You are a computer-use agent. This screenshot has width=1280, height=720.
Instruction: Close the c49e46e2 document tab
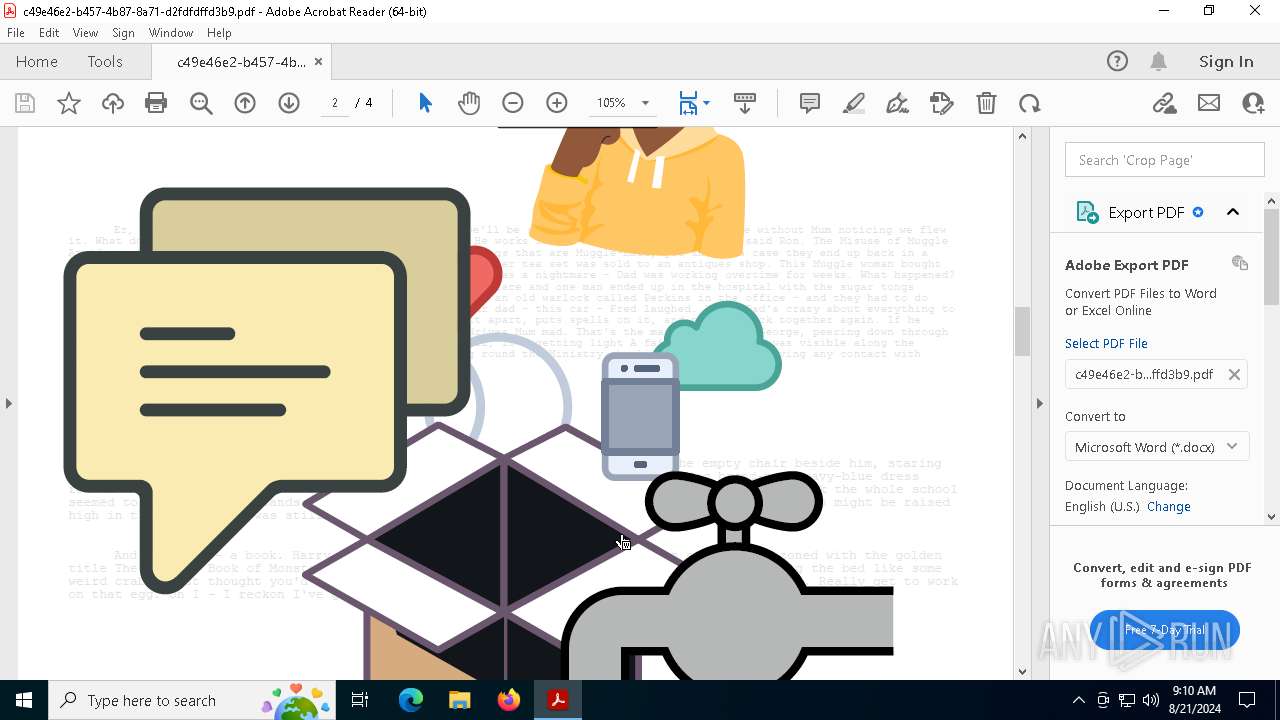(x=318, y=62)
